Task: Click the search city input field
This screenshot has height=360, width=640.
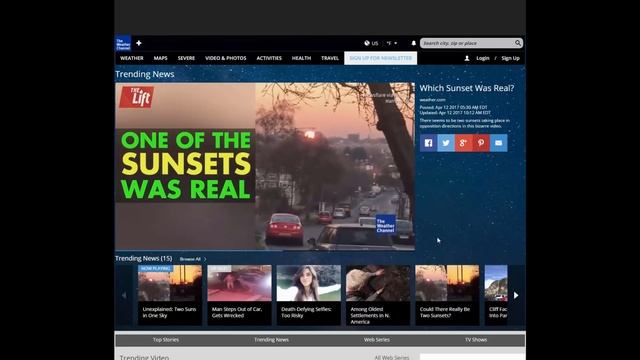Action: 467,43
